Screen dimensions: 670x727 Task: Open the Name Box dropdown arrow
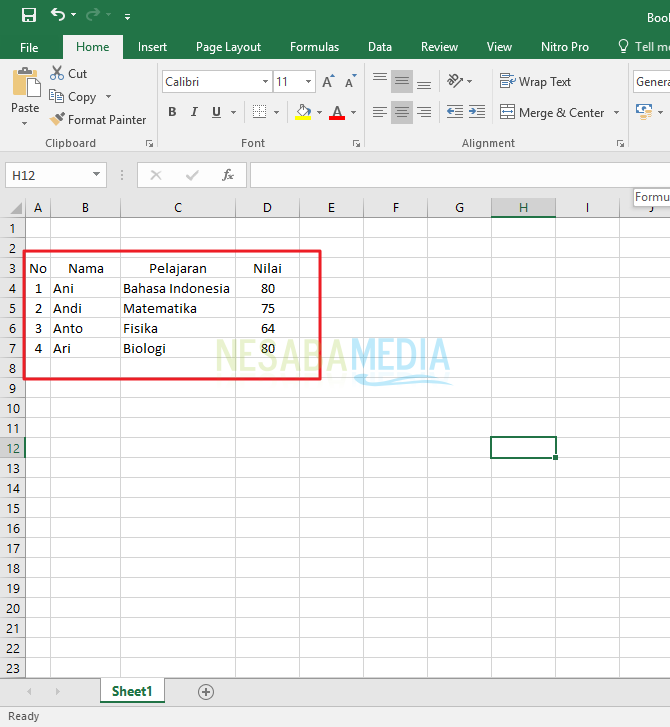point(97,175)
